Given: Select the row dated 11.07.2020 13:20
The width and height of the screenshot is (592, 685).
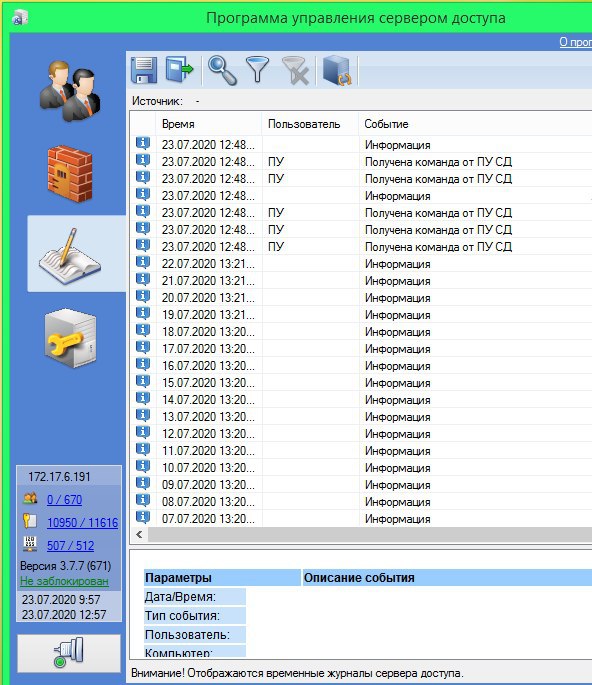Looking at the screenshot, I should coord(361,451).
